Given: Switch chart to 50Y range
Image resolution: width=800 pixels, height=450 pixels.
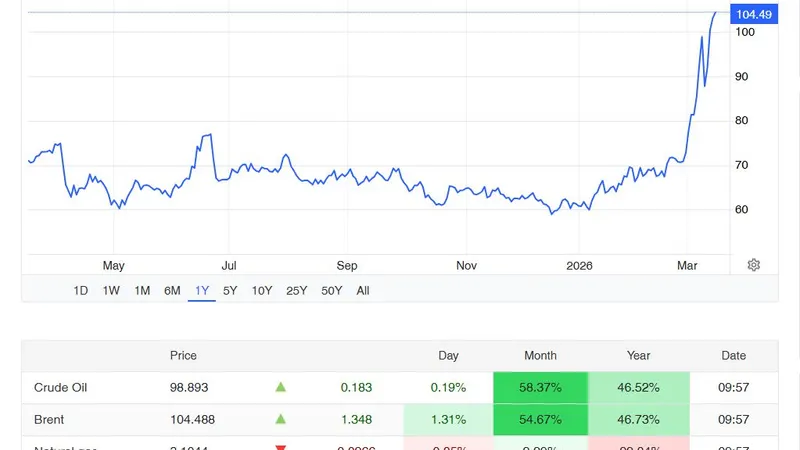Looking at the screenshot, I should (x=332, y=291).
